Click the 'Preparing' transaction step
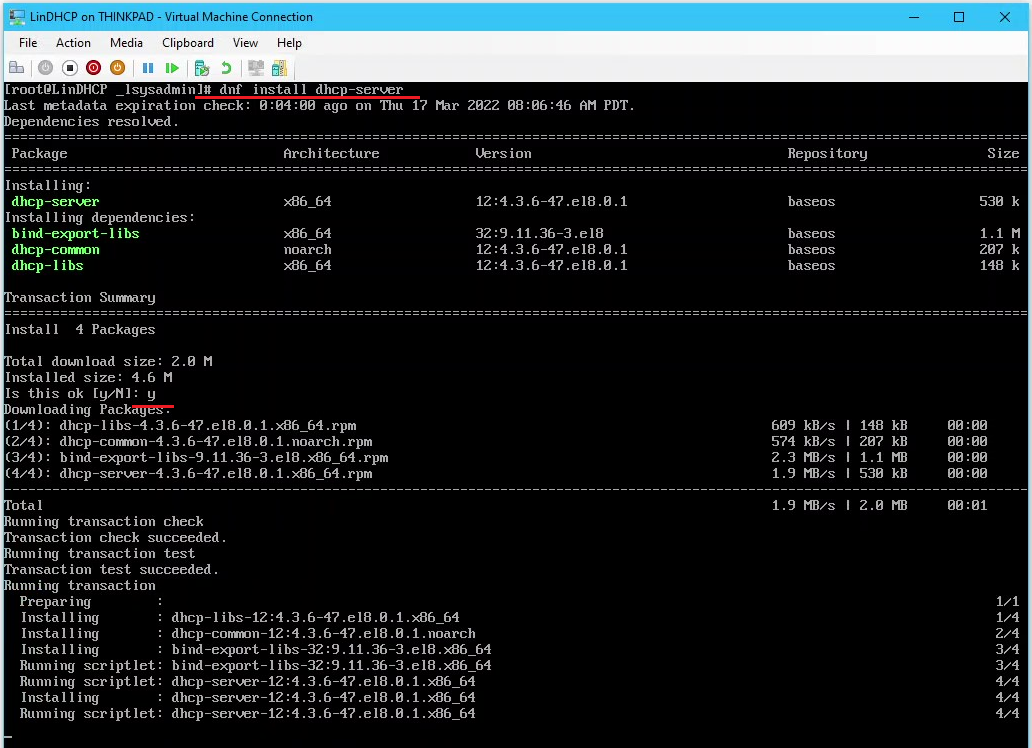This screenshot has width=1032, height=748. click(55, 602)
